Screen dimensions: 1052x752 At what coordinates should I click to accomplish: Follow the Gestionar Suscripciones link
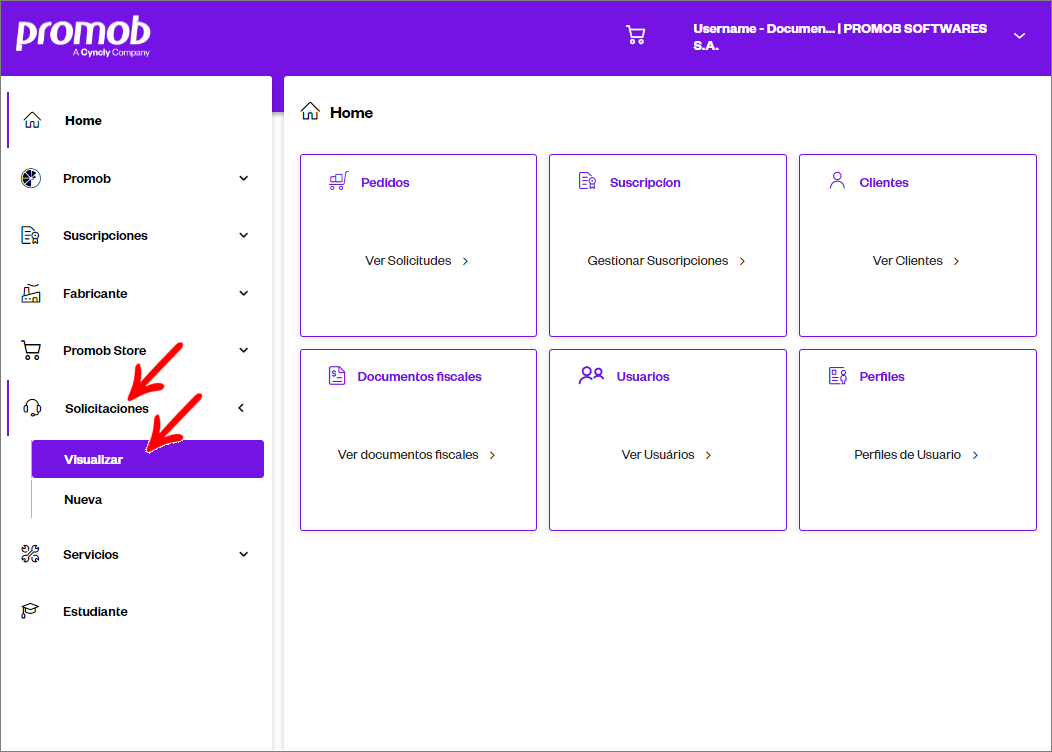[666, 261]
